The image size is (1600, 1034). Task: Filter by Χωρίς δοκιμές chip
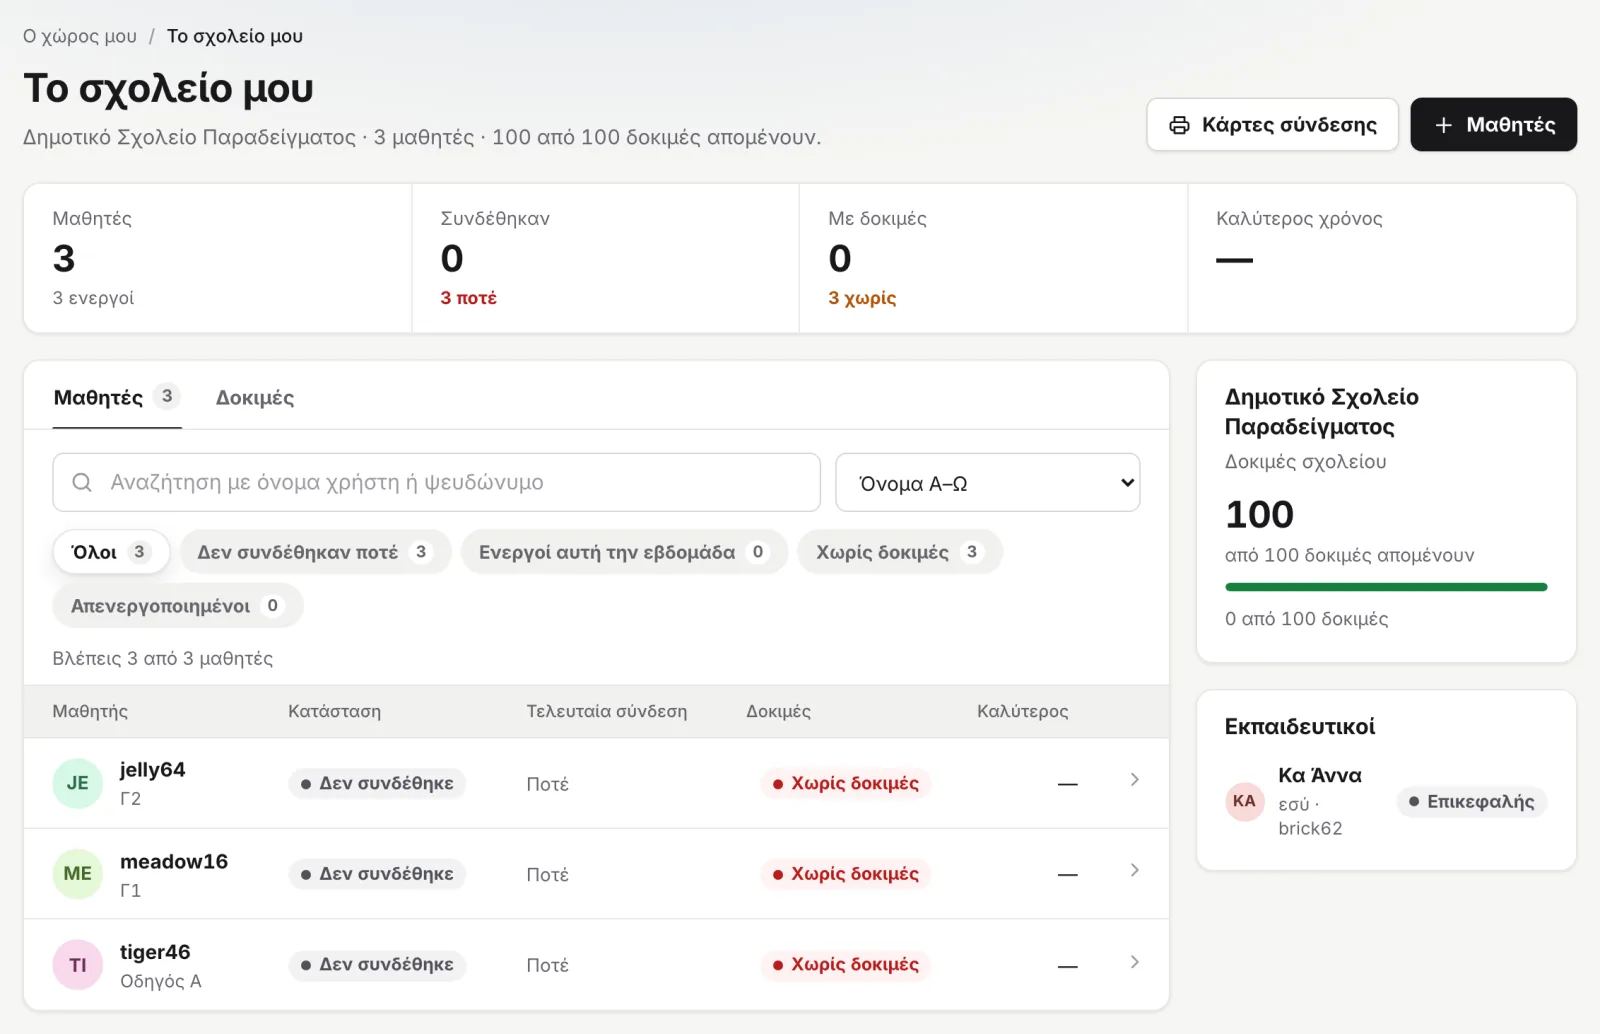900,552
